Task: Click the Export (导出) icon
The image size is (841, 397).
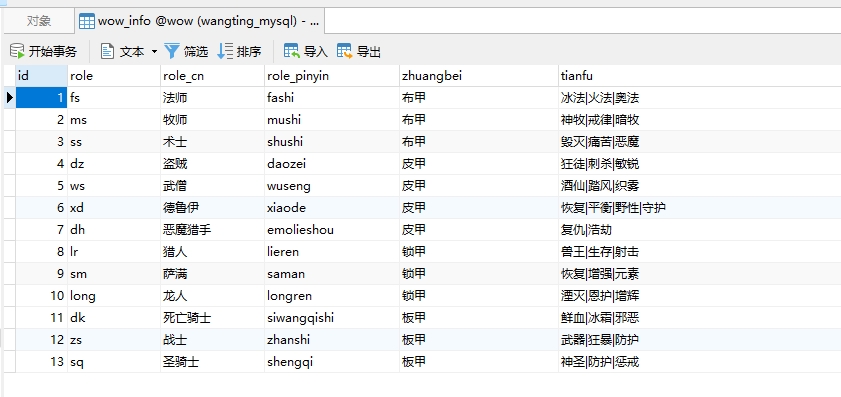Action: pos(345,51)
